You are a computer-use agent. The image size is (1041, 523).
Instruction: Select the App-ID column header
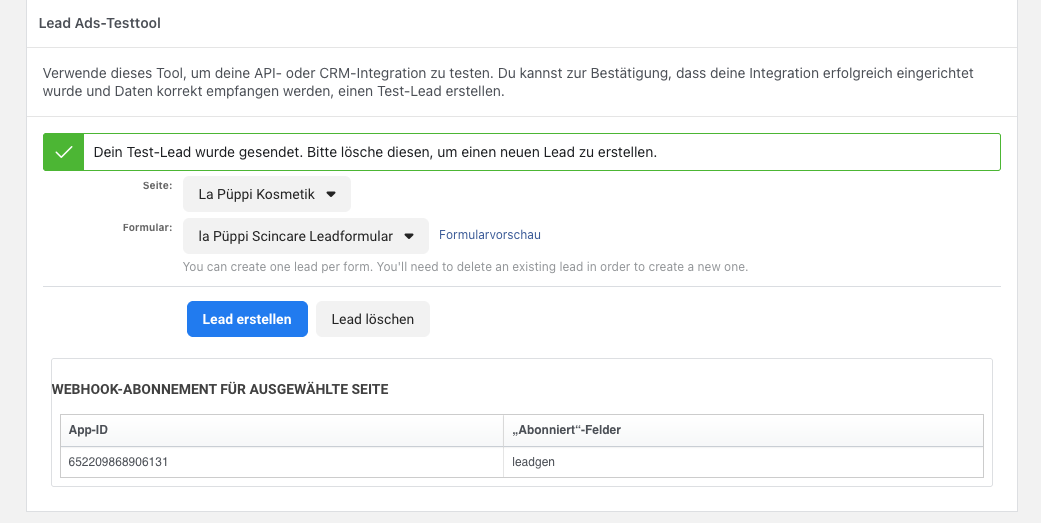pos(282,430)
